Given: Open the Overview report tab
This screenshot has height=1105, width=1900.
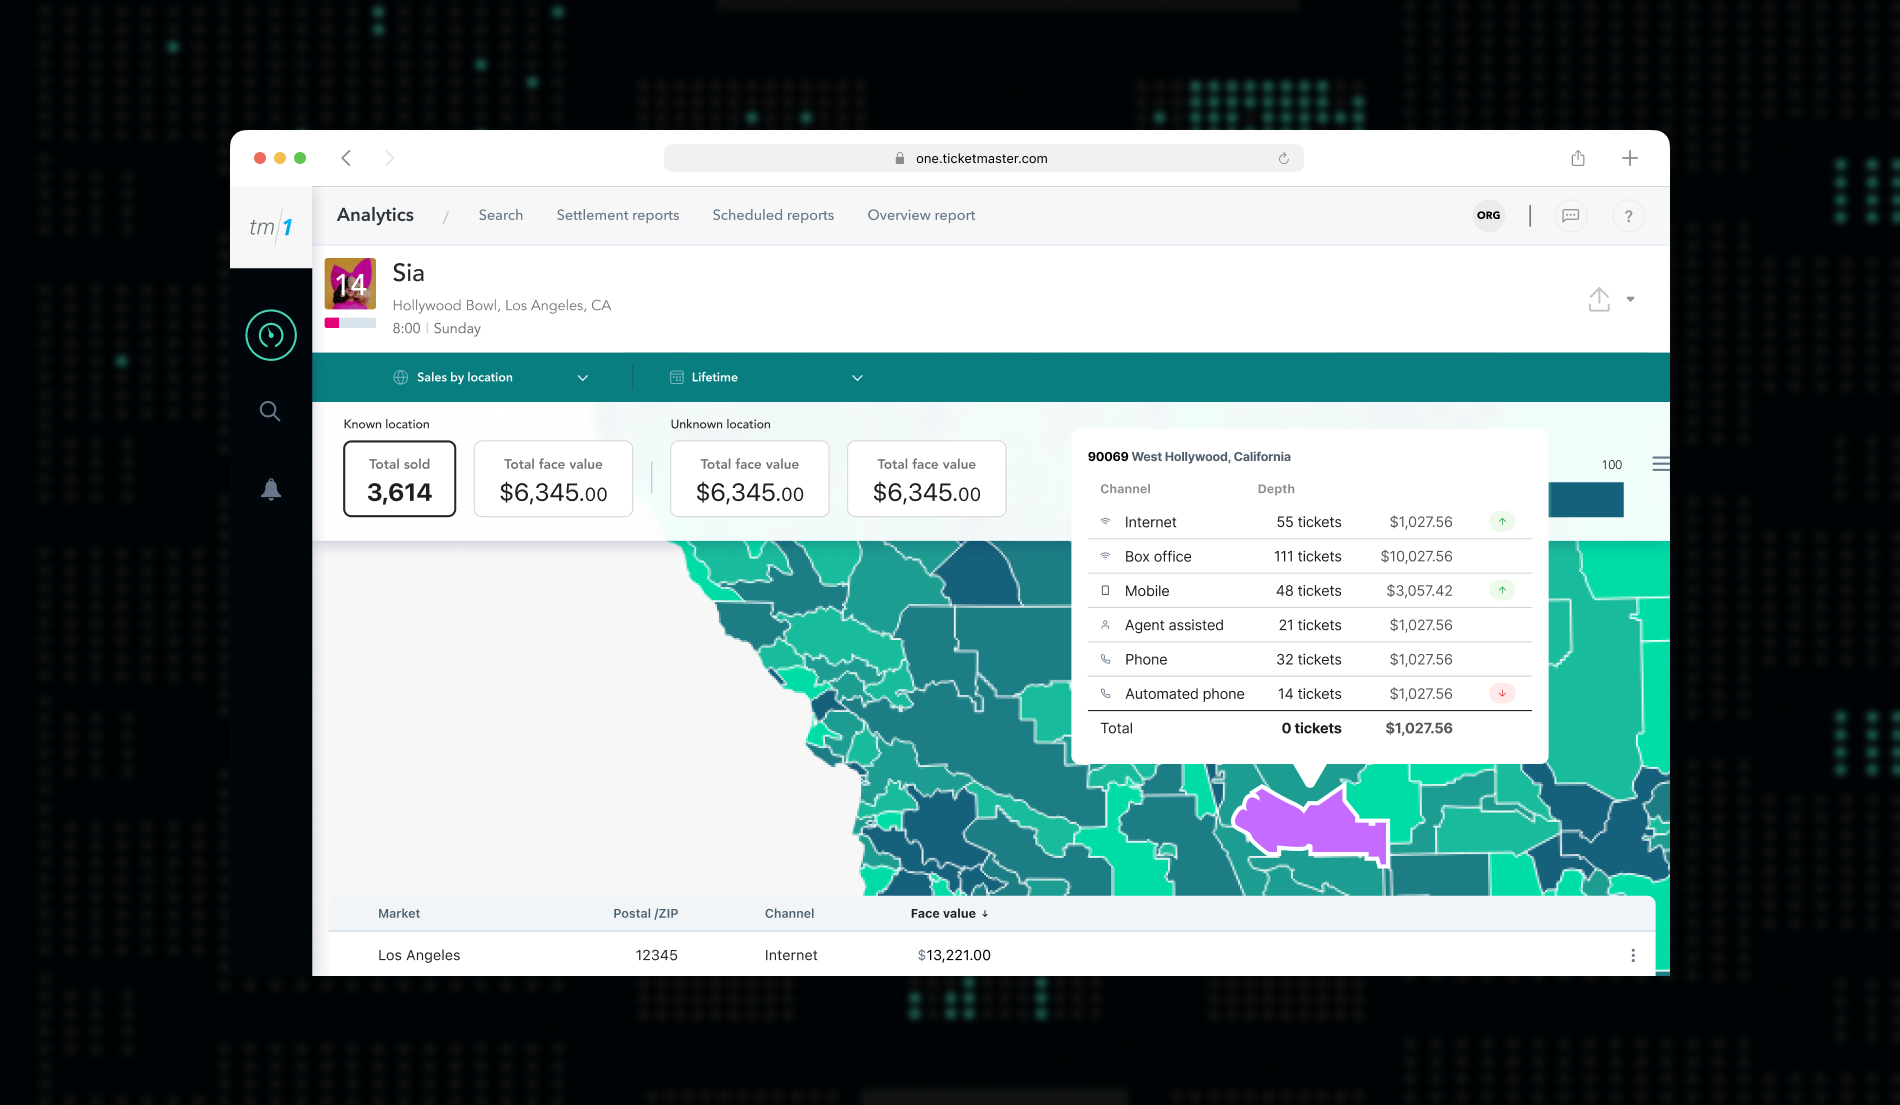Looking at the screenshot, I should [921, 215].
